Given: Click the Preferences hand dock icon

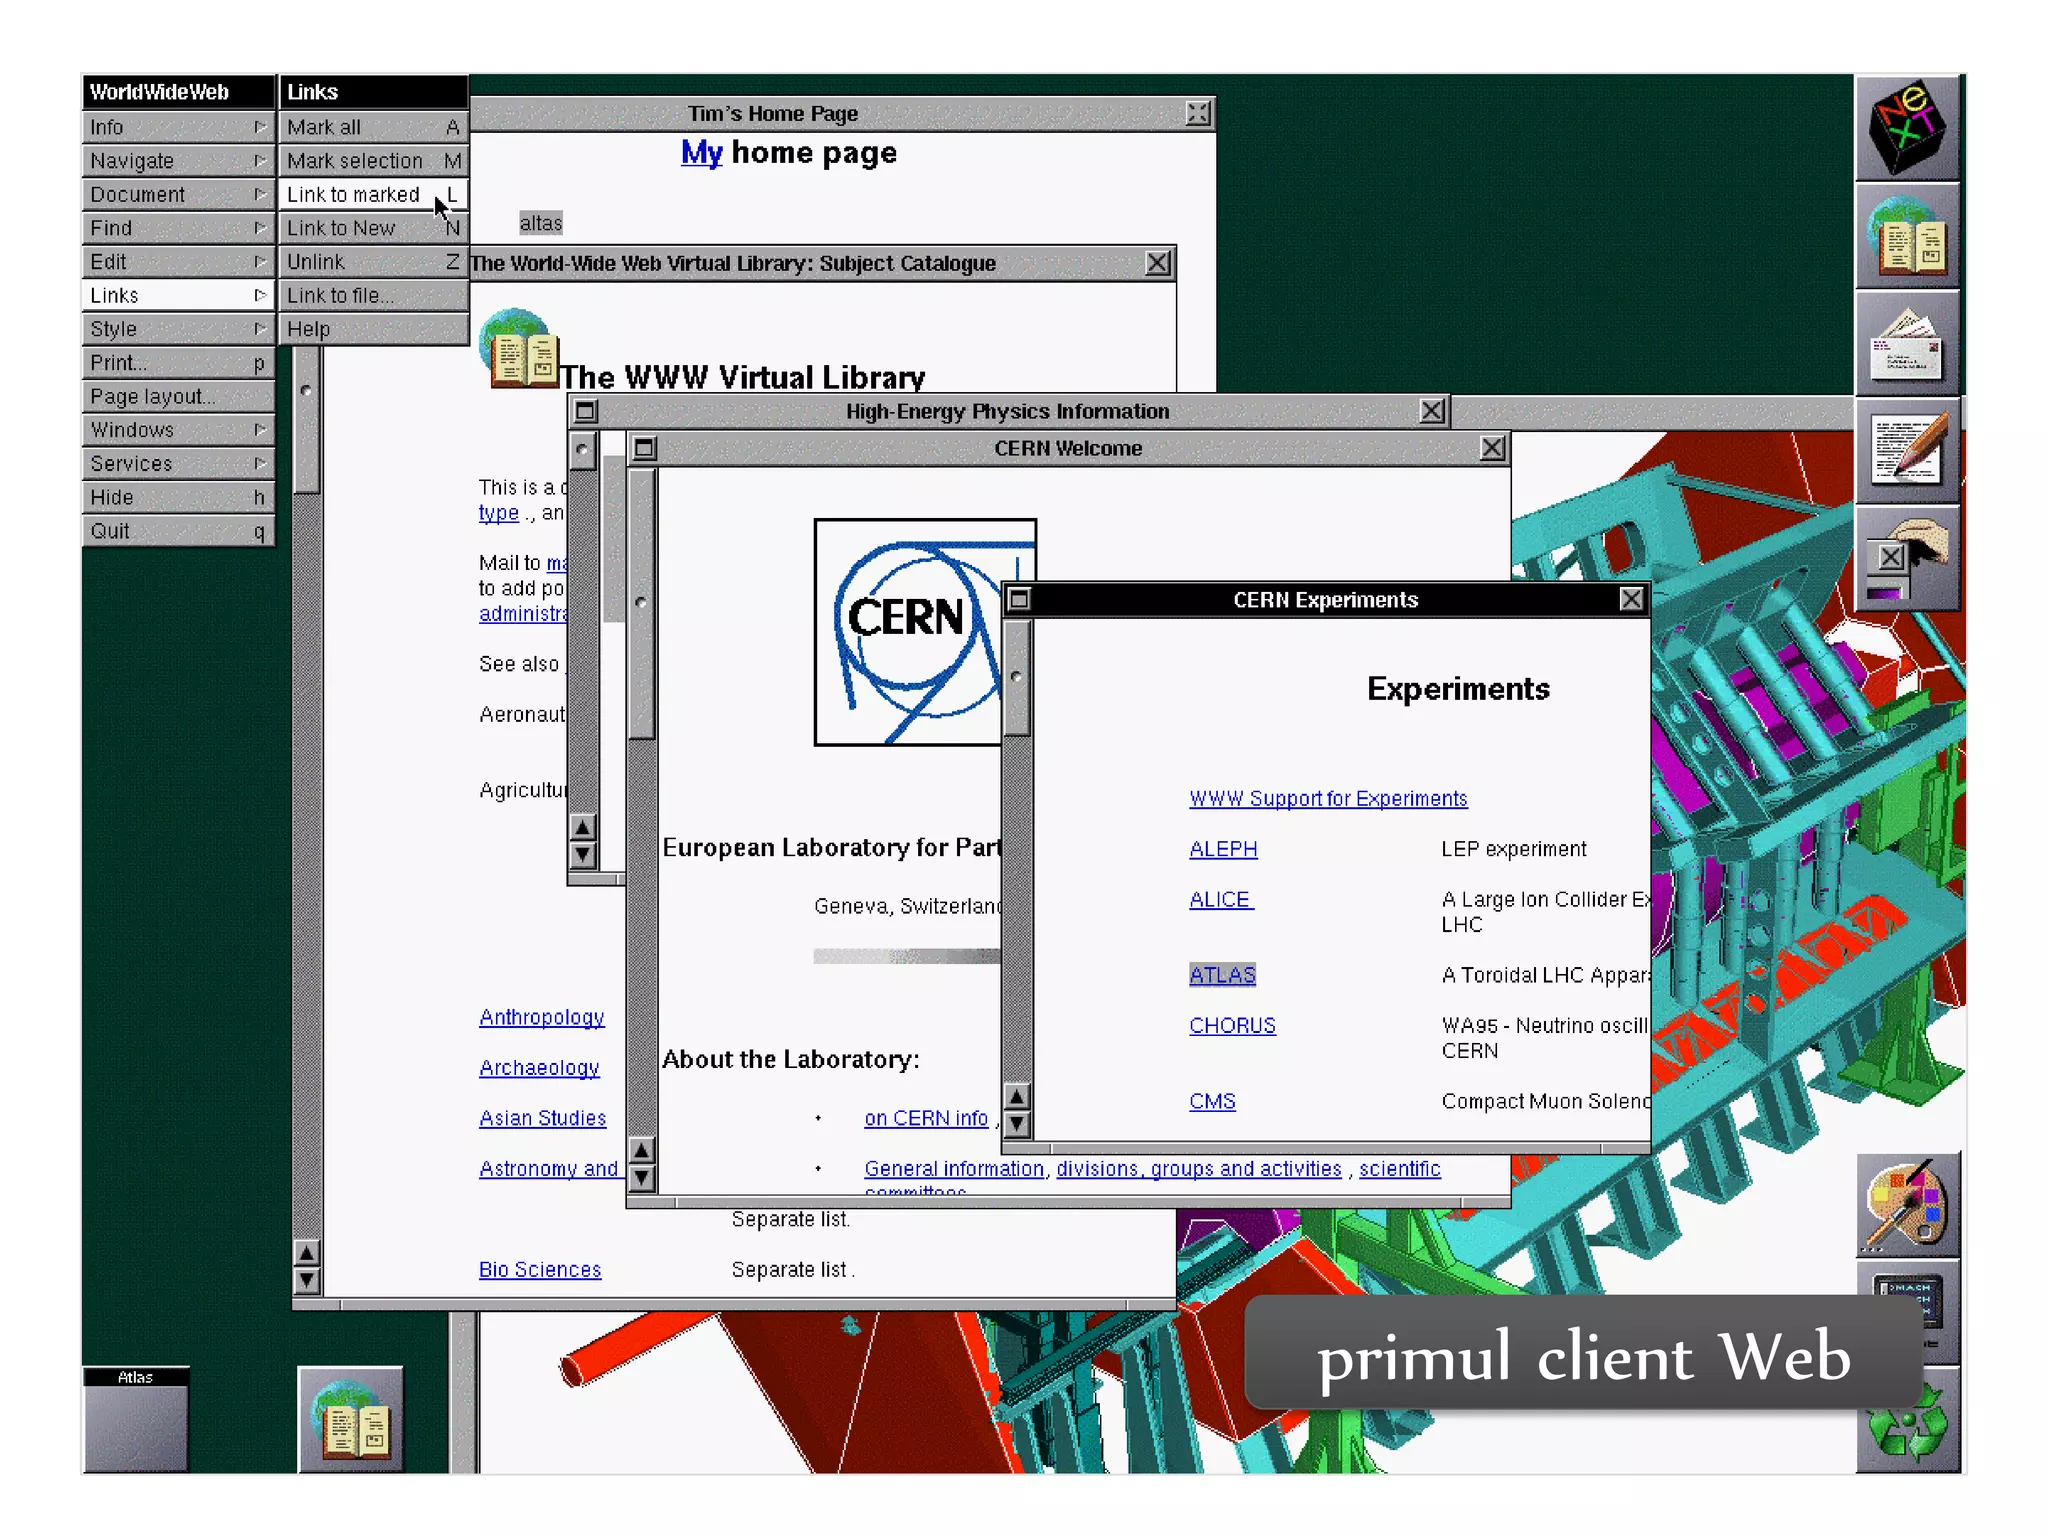Looking at the screenshot, I should click(x=1907, y=558).
